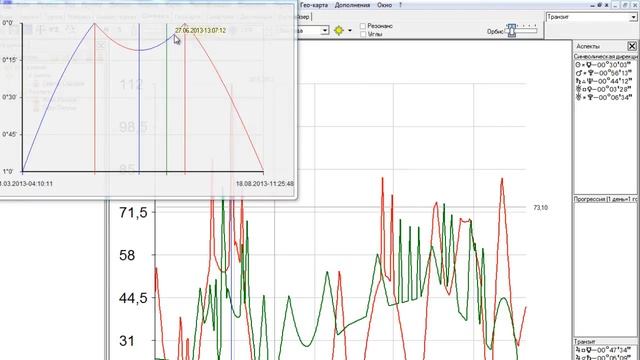Click the 18.08.2013-11:25:48 end date label
Screen dimensions: 640x360
click(x=264, y=184)
